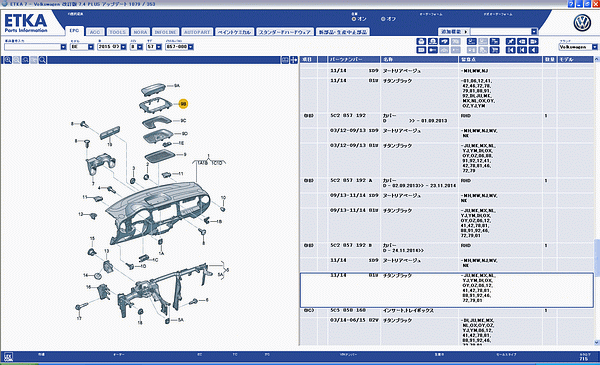Screen dimensions: 600x365
Task: Switch to the TOOLS tab
Action: 117,32
